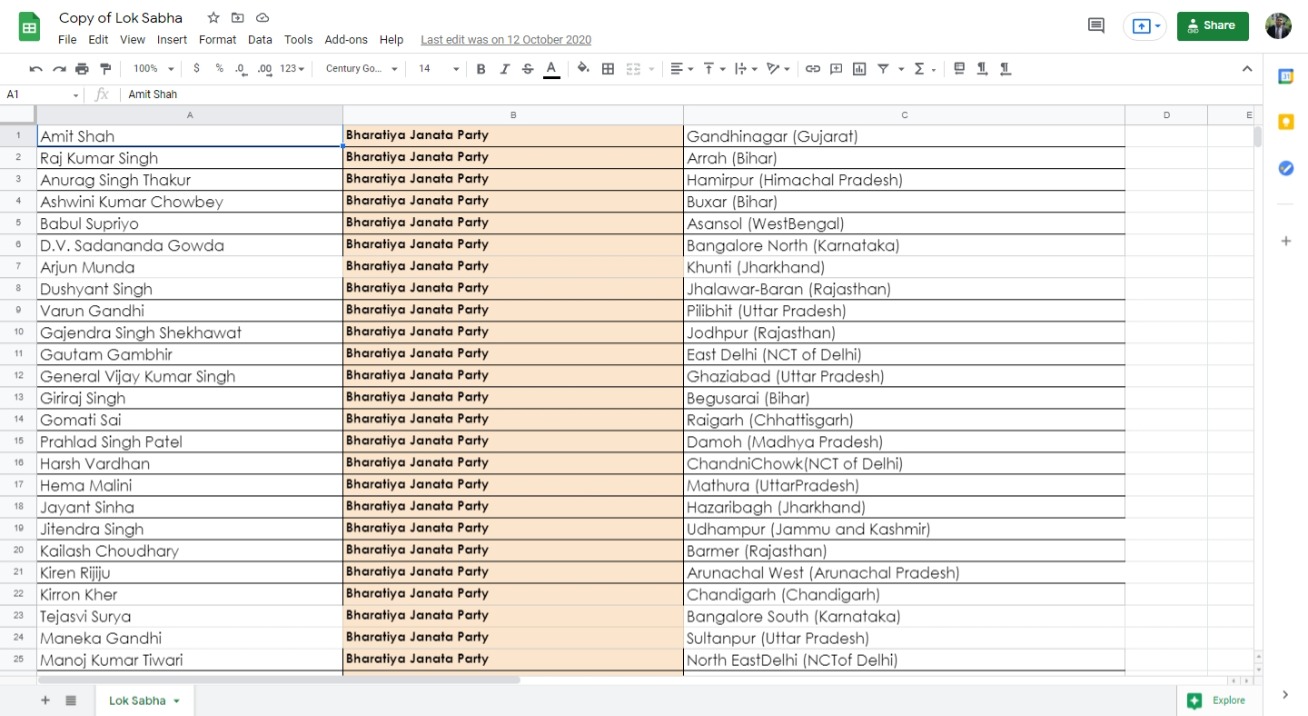Open Google Tasks side panel
This screenshot has height=716, width=1308.
(x=1286, y=168)
